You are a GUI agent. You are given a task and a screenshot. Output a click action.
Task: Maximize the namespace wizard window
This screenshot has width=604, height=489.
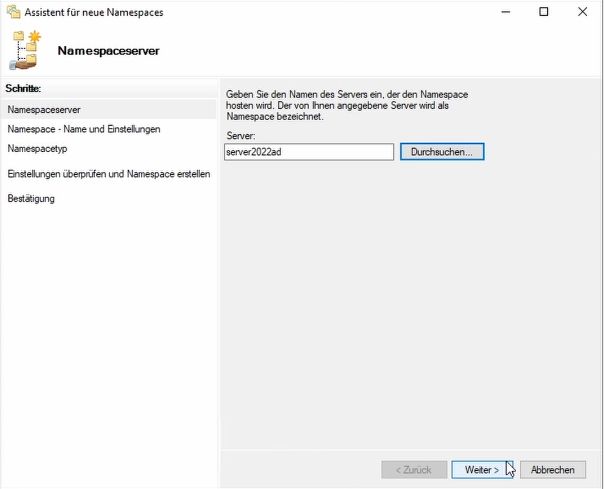coord(544,12)
